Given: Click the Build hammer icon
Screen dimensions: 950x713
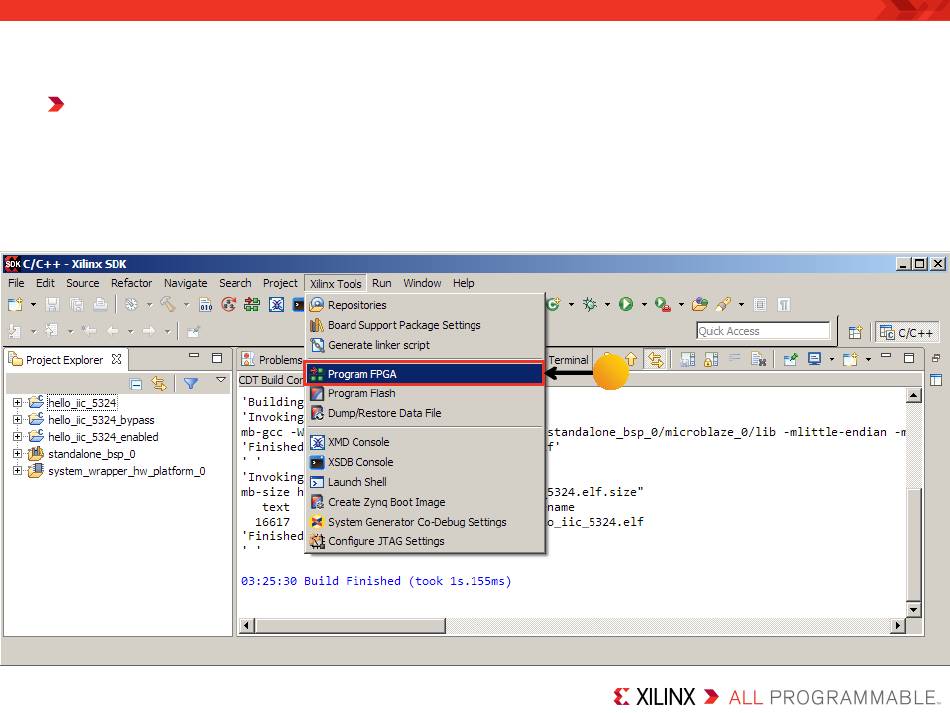Looking at the screenshot, I should (x=168, y=304).
